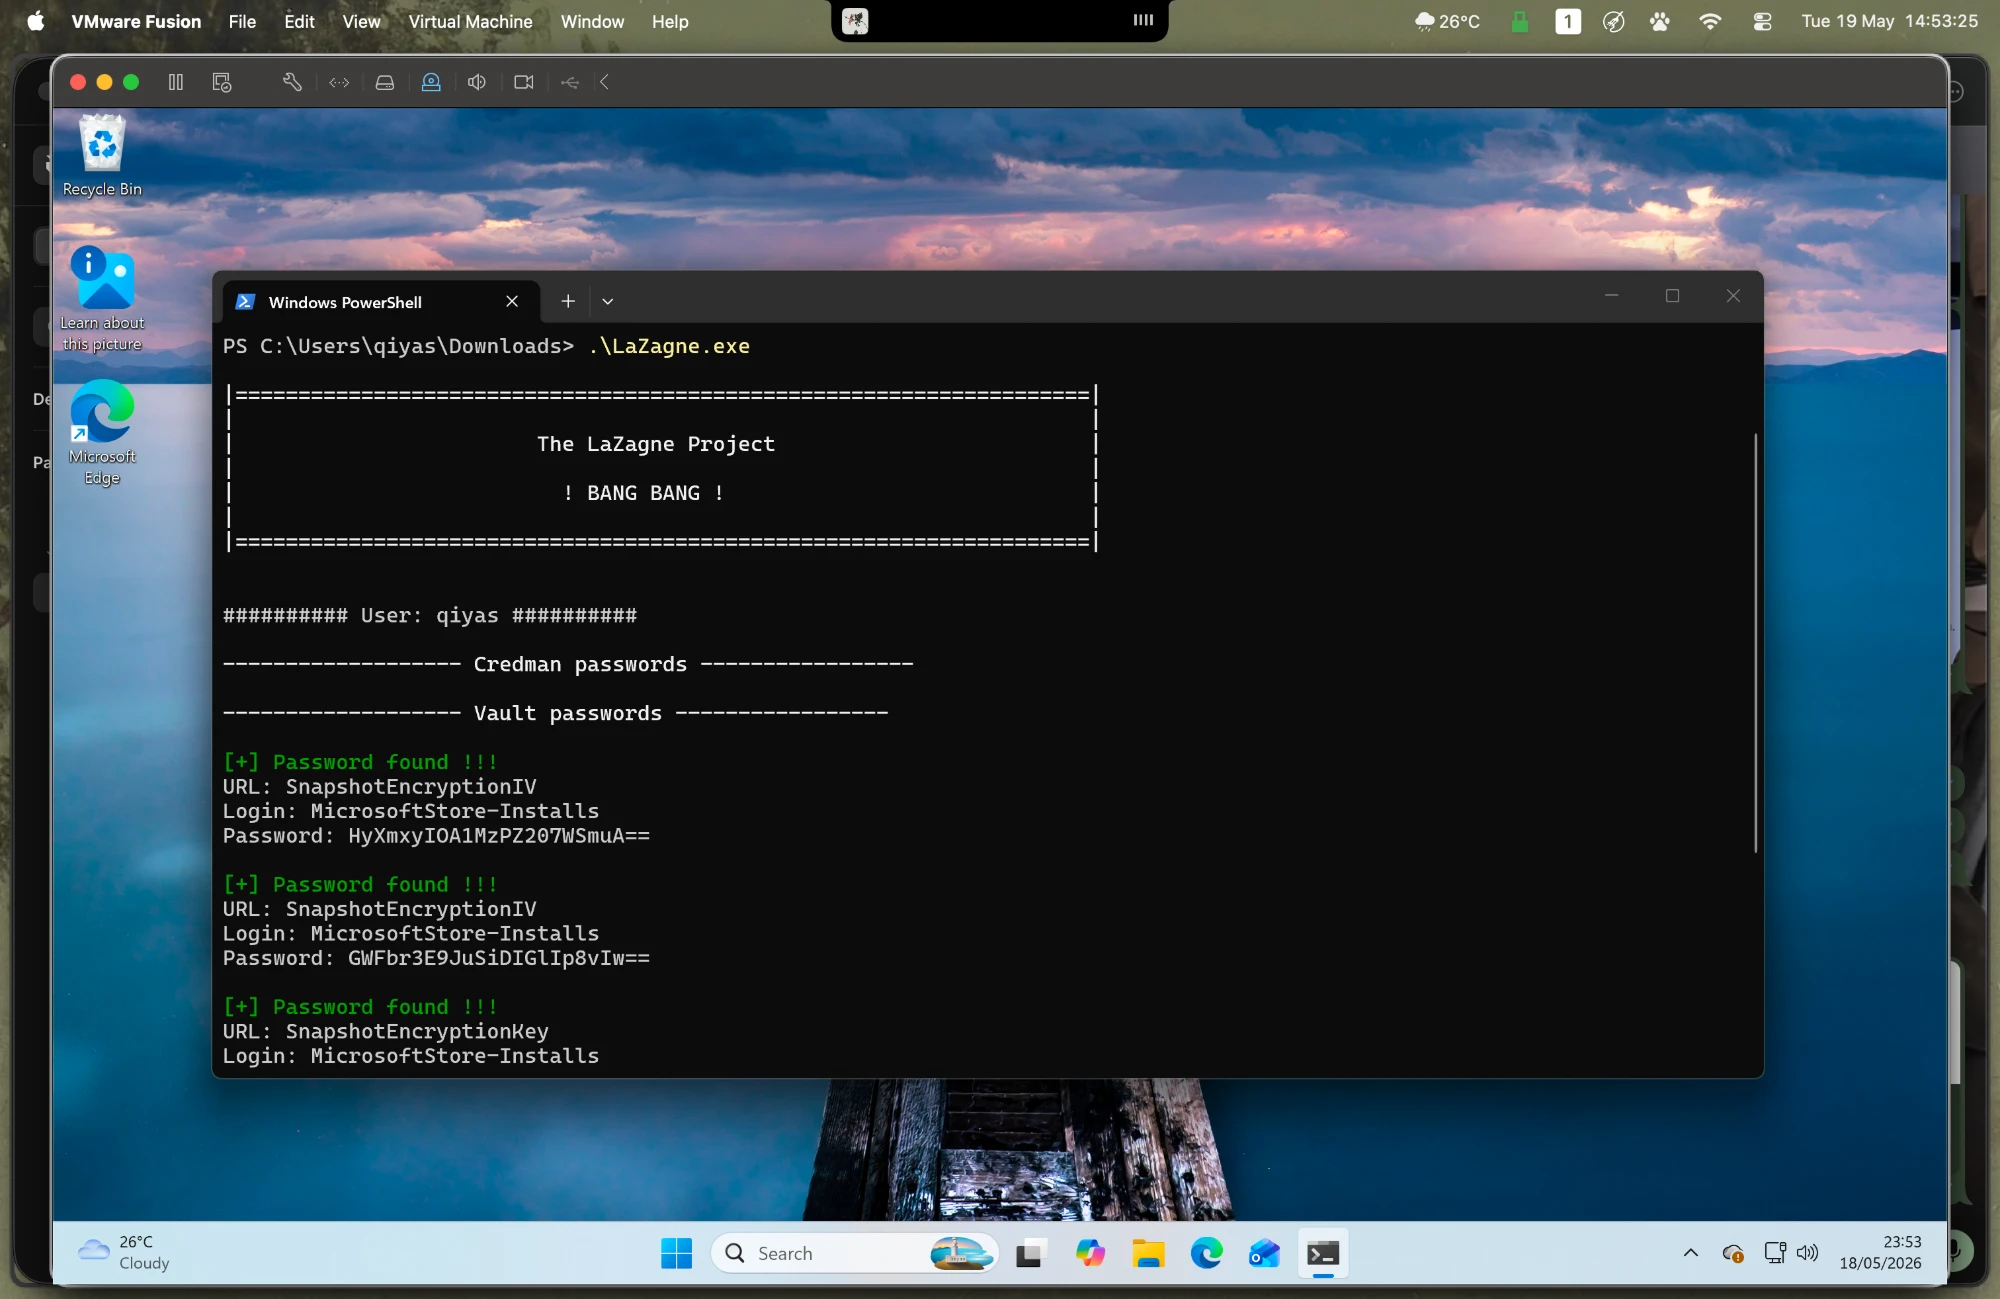
Task: Open Outlook from the taskbar
Action: 1265,1253
